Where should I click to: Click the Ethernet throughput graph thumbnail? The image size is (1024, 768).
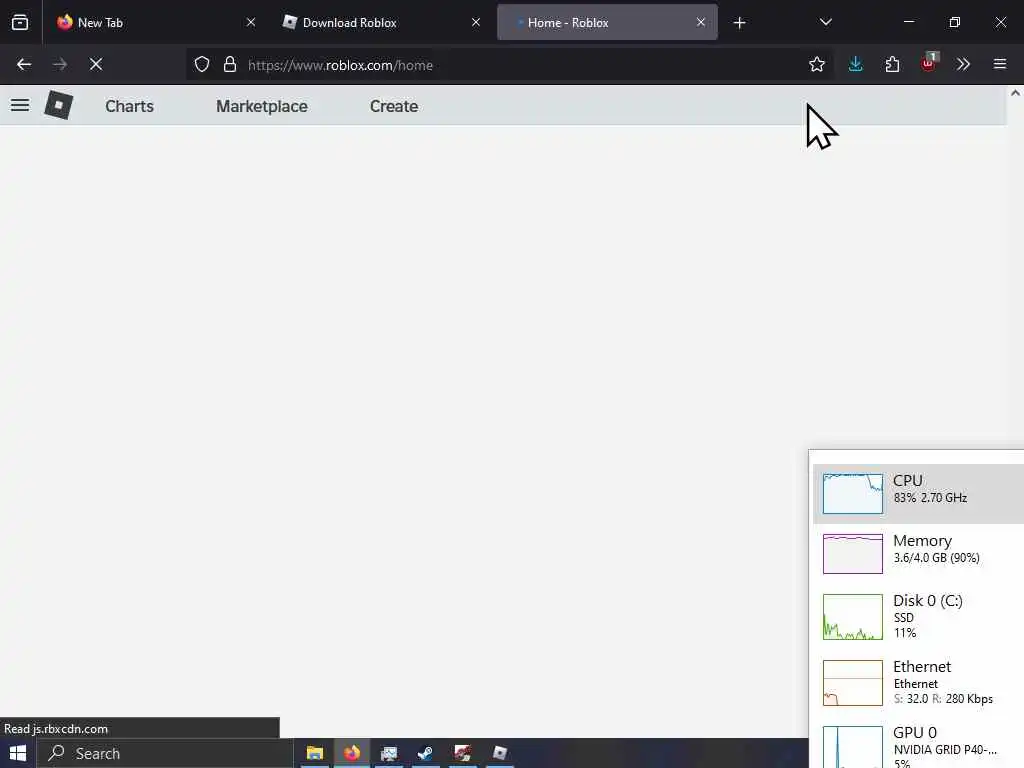(x=853, y=683)
